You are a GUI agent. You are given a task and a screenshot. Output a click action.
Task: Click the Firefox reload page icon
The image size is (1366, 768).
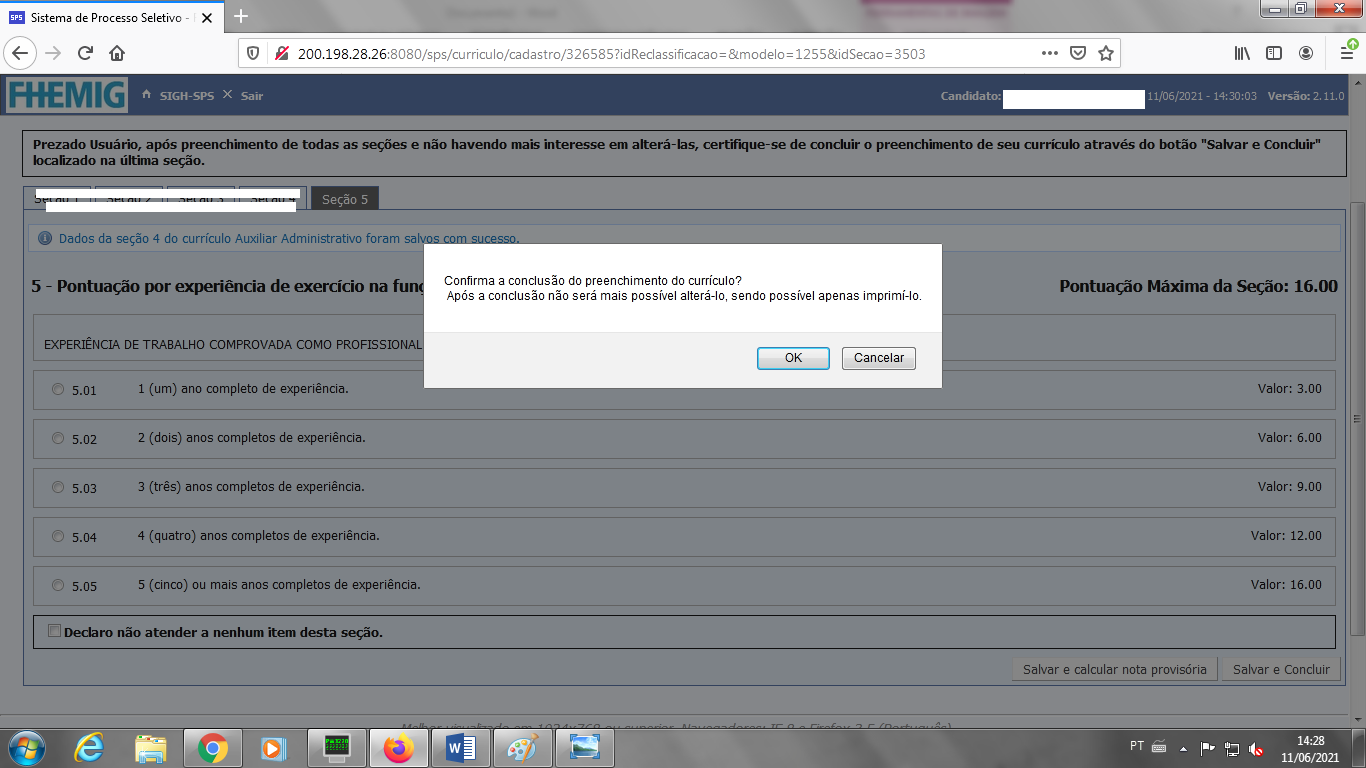point(85,53)
